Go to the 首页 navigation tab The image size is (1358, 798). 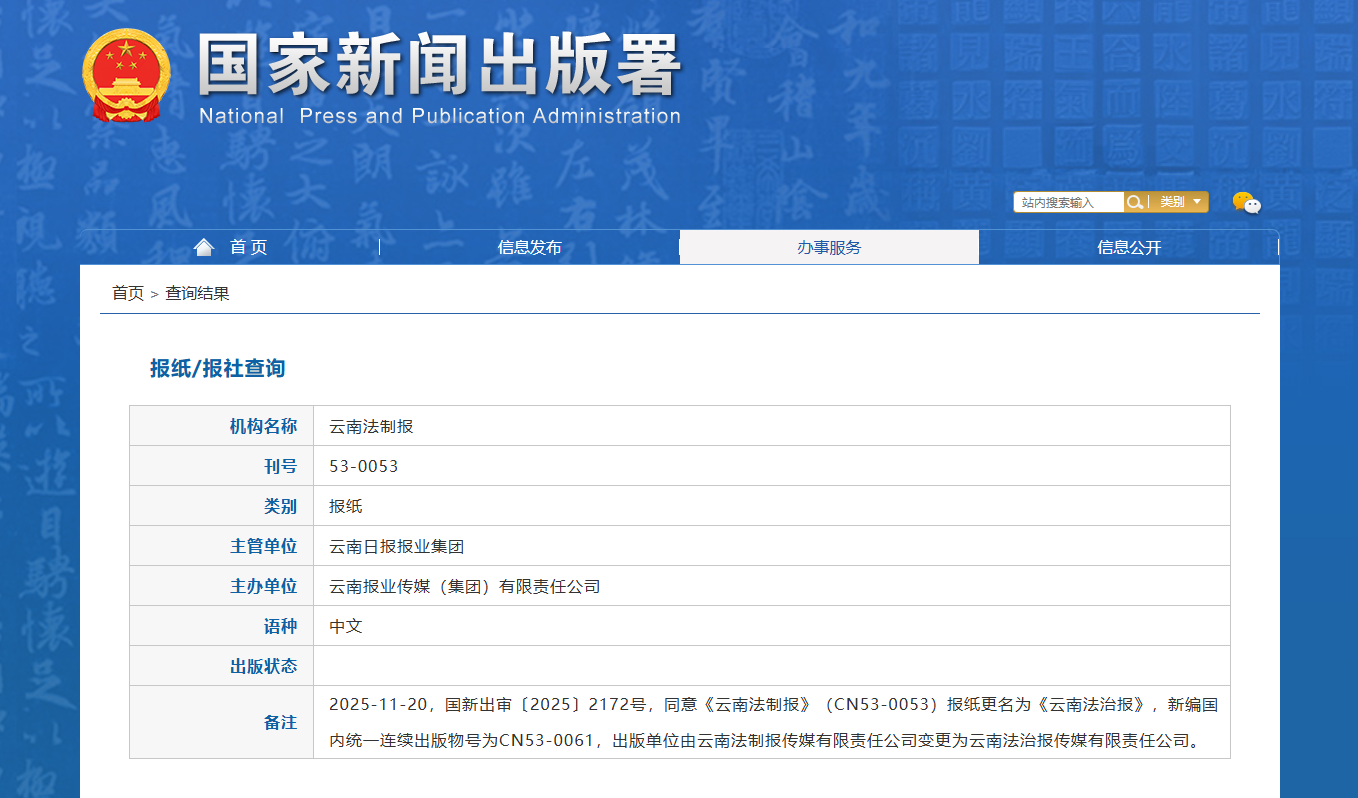coord(248,247)
